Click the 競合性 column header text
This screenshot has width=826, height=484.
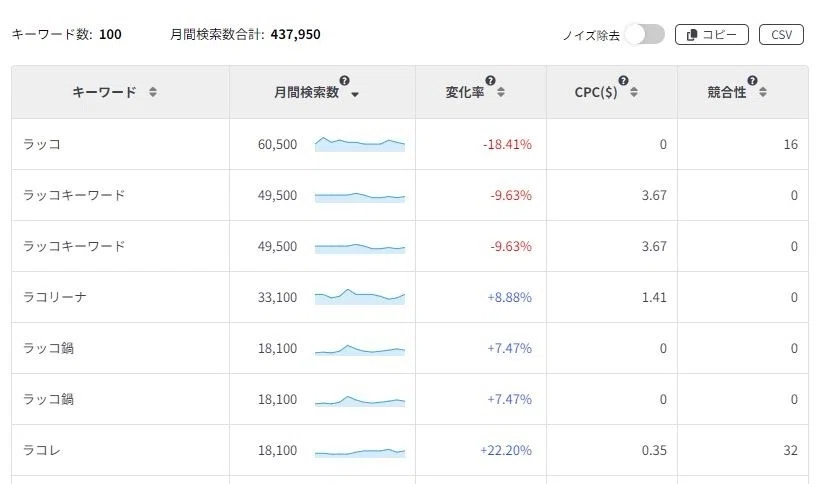726,92
